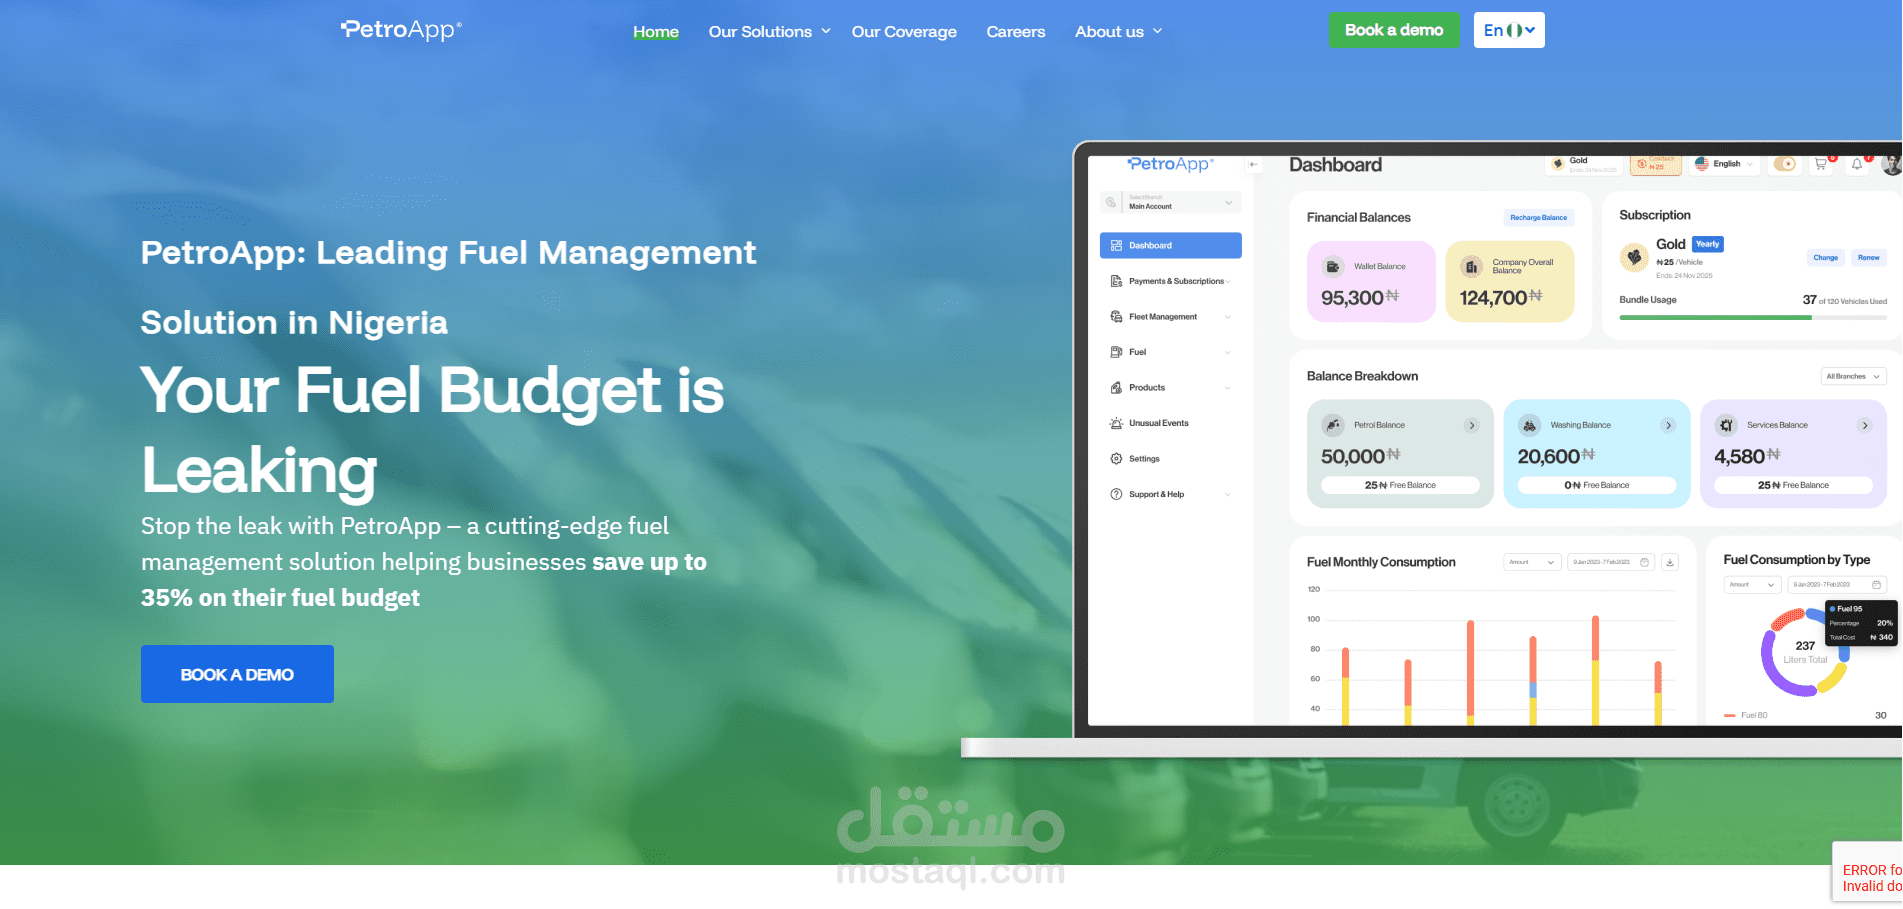Open Washing Balance details arrow
Viewport: 1903px width, 909px height.
click(x=1668, y=425)
